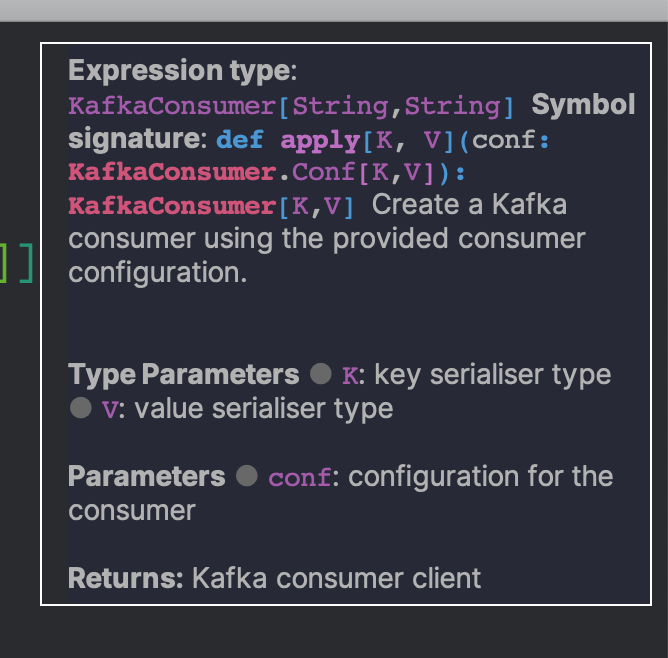Image resolution: width=668 pixels, height=658 pixels.
Task: Click the gray window title bar
Action: (334, 11)
